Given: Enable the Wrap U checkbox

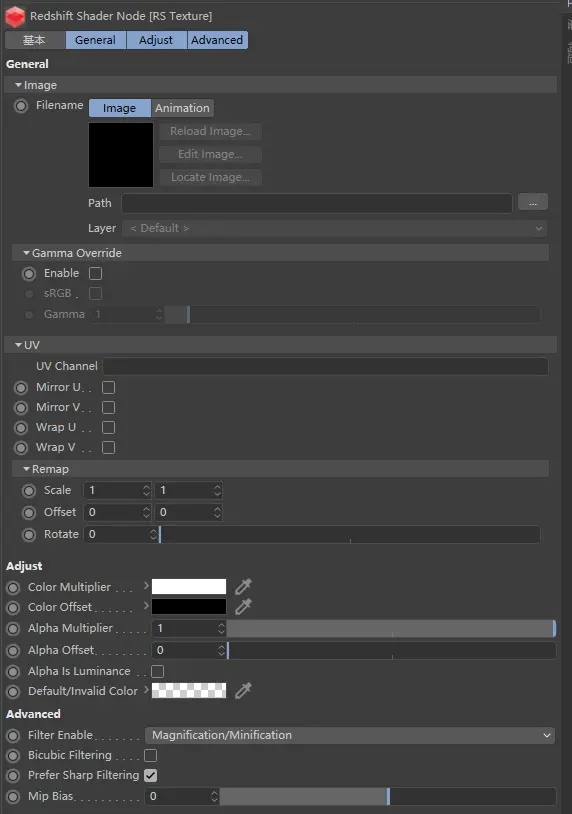Looking at the screenshot, I should [x=108, y=427].
